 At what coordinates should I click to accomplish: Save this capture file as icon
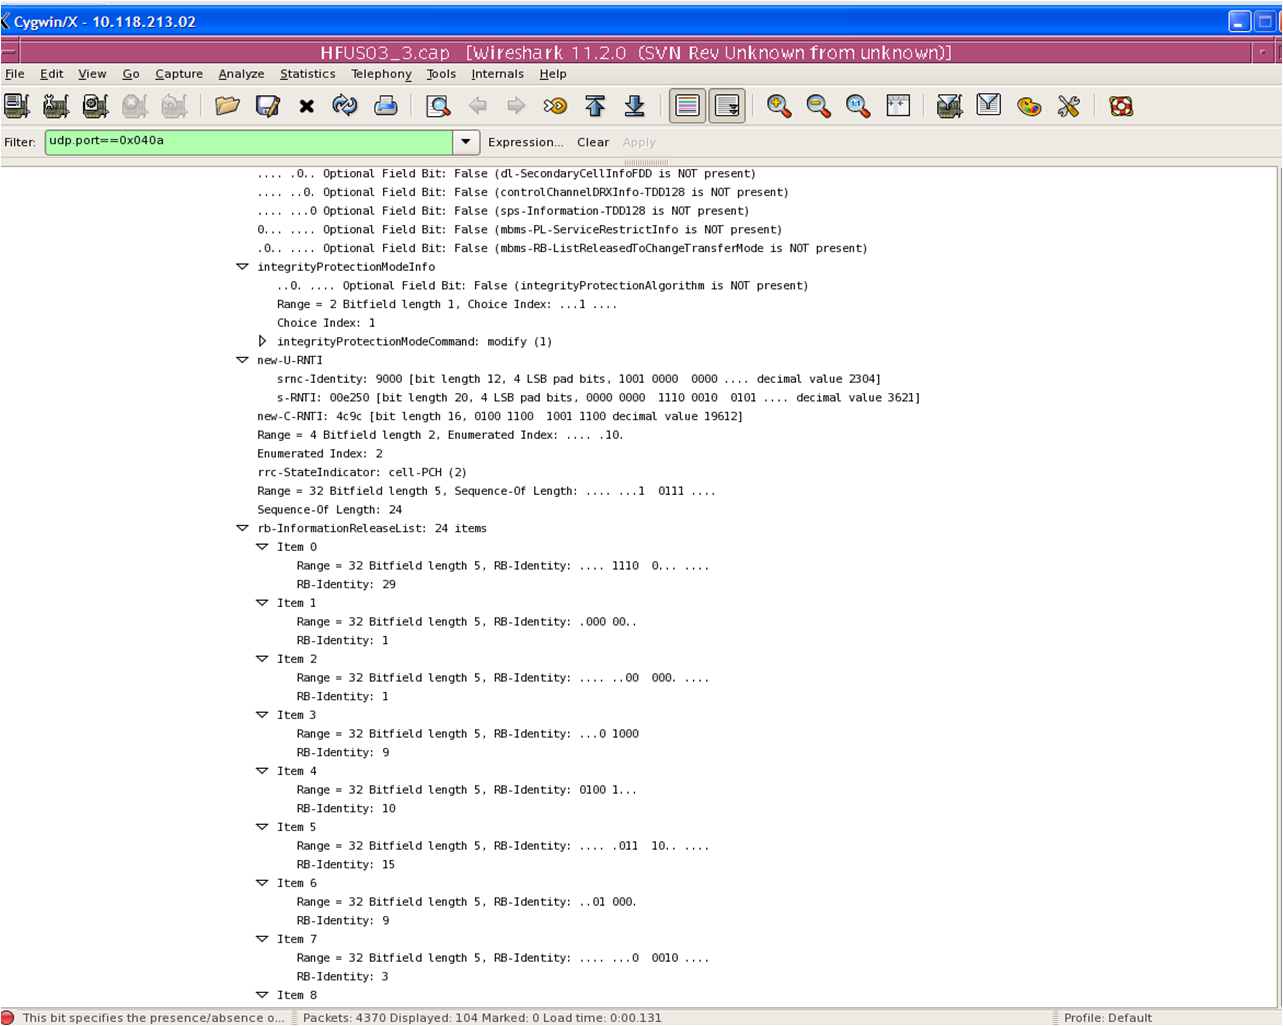(x=267, y=106)
